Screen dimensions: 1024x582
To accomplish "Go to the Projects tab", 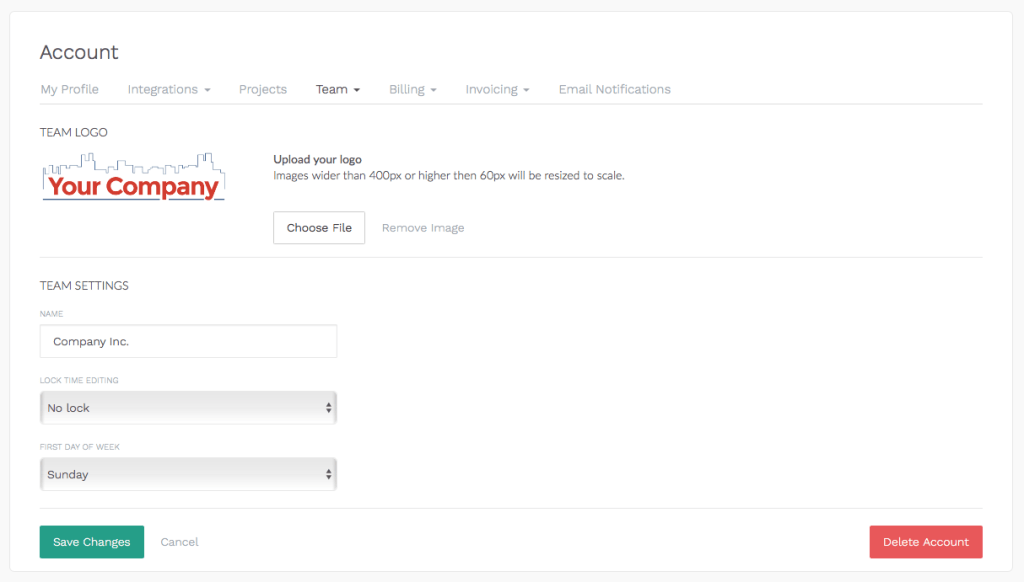I will click(262, 89).
